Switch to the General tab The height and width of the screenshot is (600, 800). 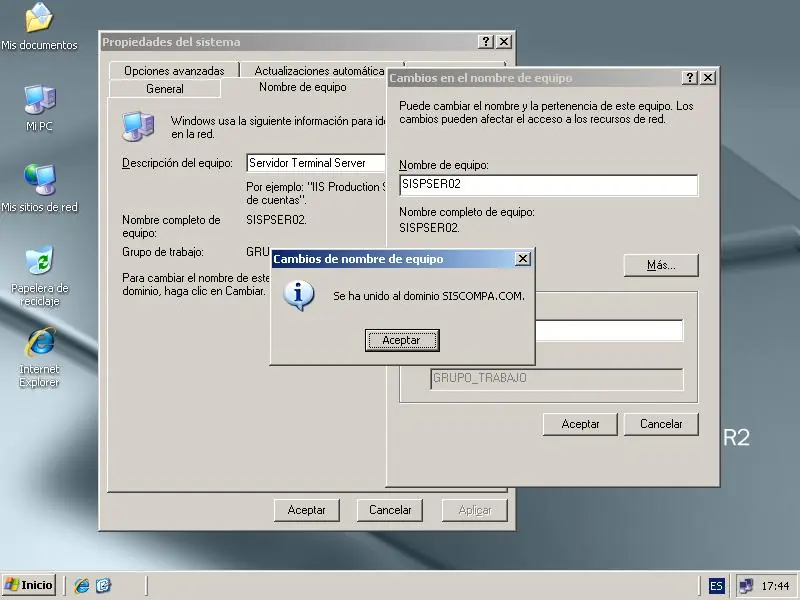coord(165,89)
